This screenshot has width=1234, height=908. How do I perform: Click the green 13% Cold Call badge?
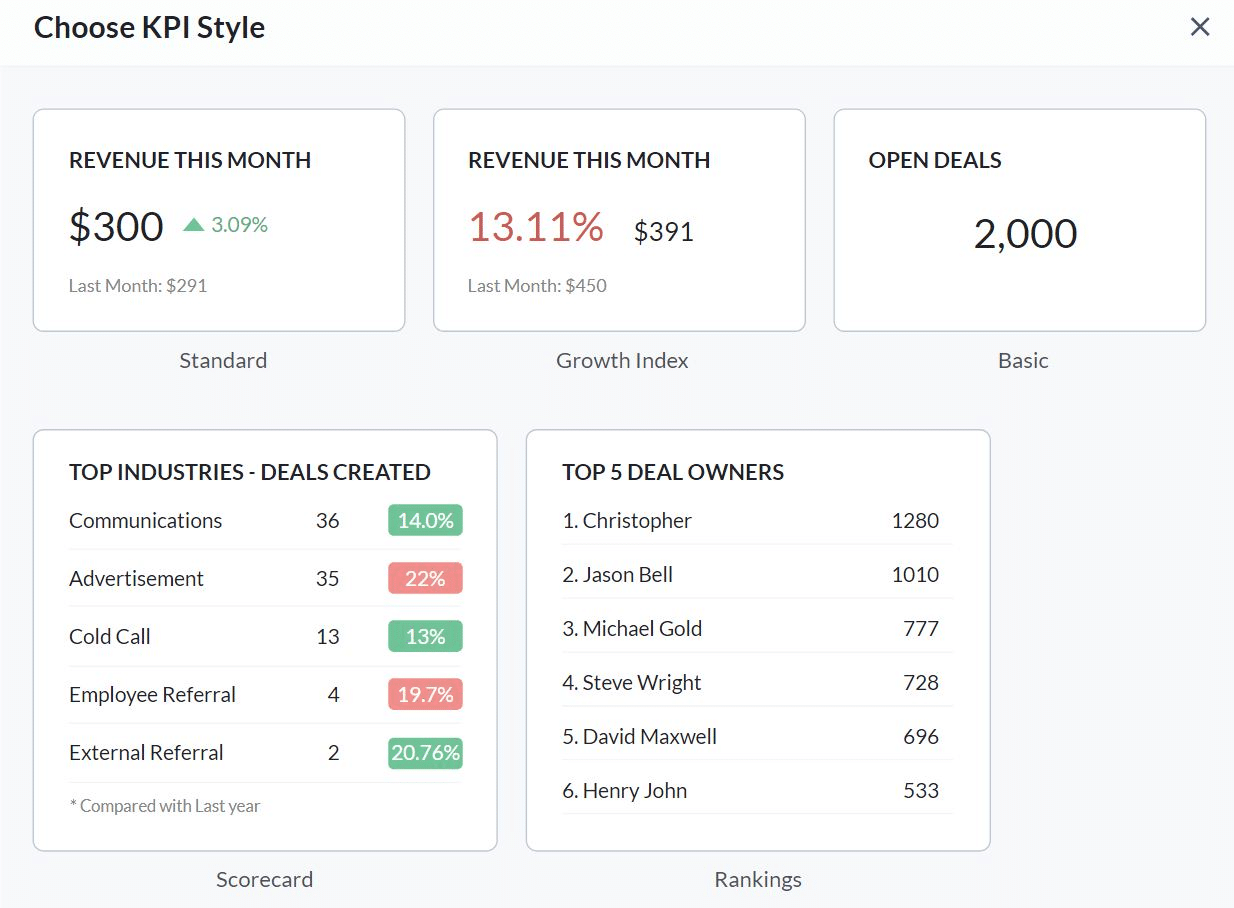(425, 636)
